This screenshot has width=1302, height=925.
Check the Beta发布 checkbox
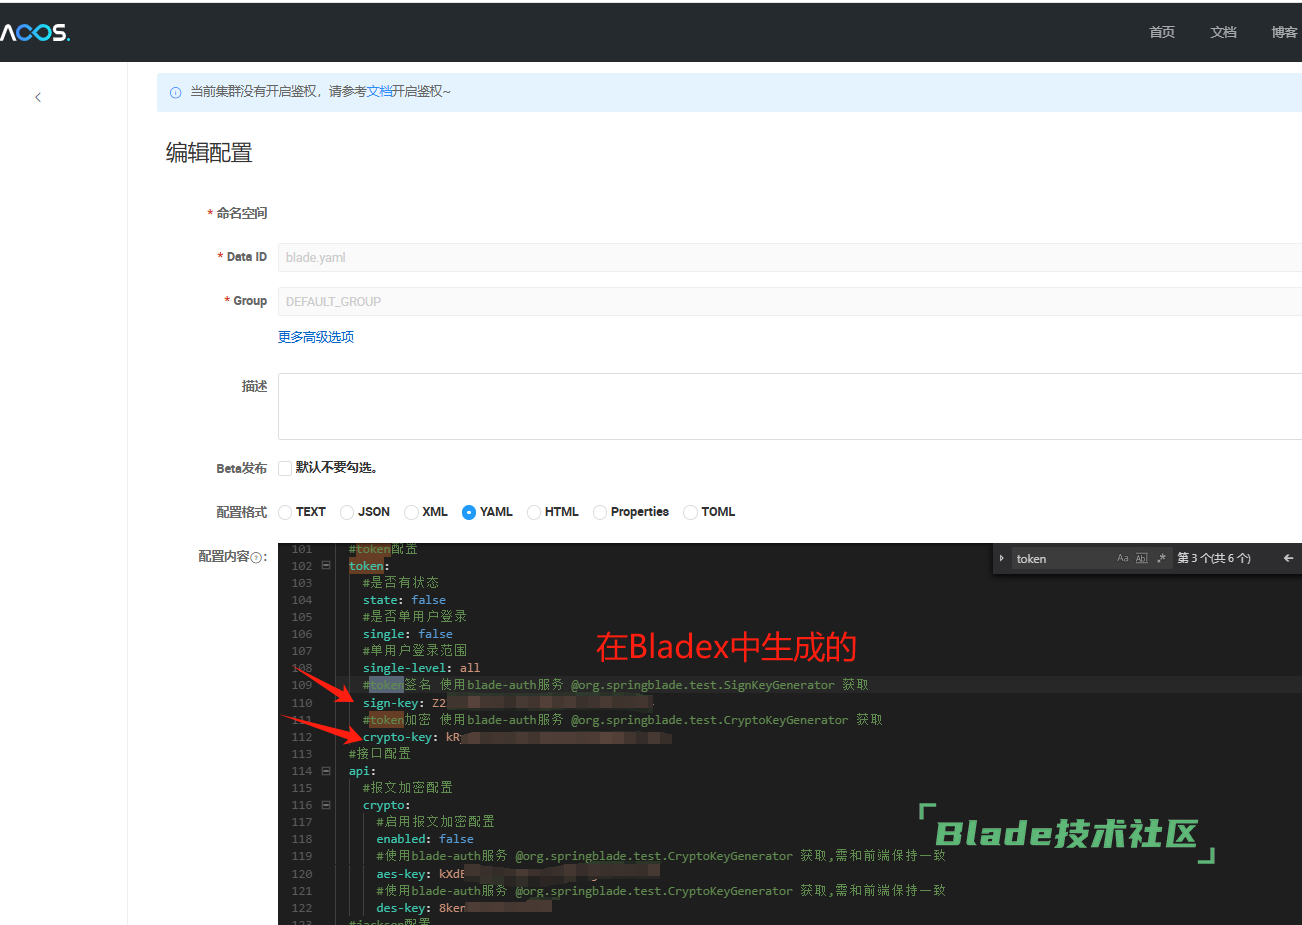(x=285, y=468)
